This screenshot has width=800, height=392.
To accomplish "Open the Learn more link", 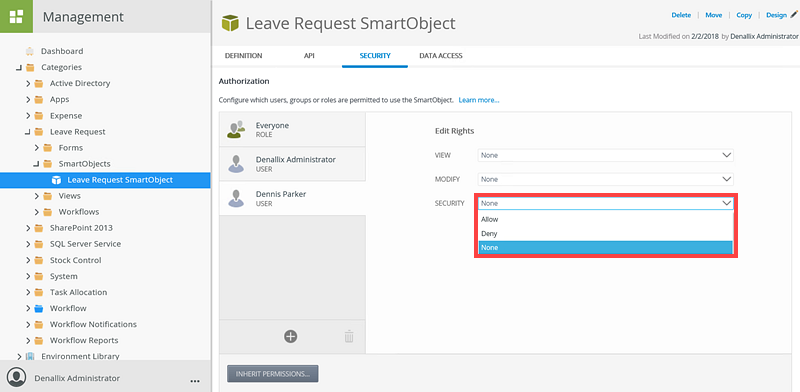I will 479,100.
